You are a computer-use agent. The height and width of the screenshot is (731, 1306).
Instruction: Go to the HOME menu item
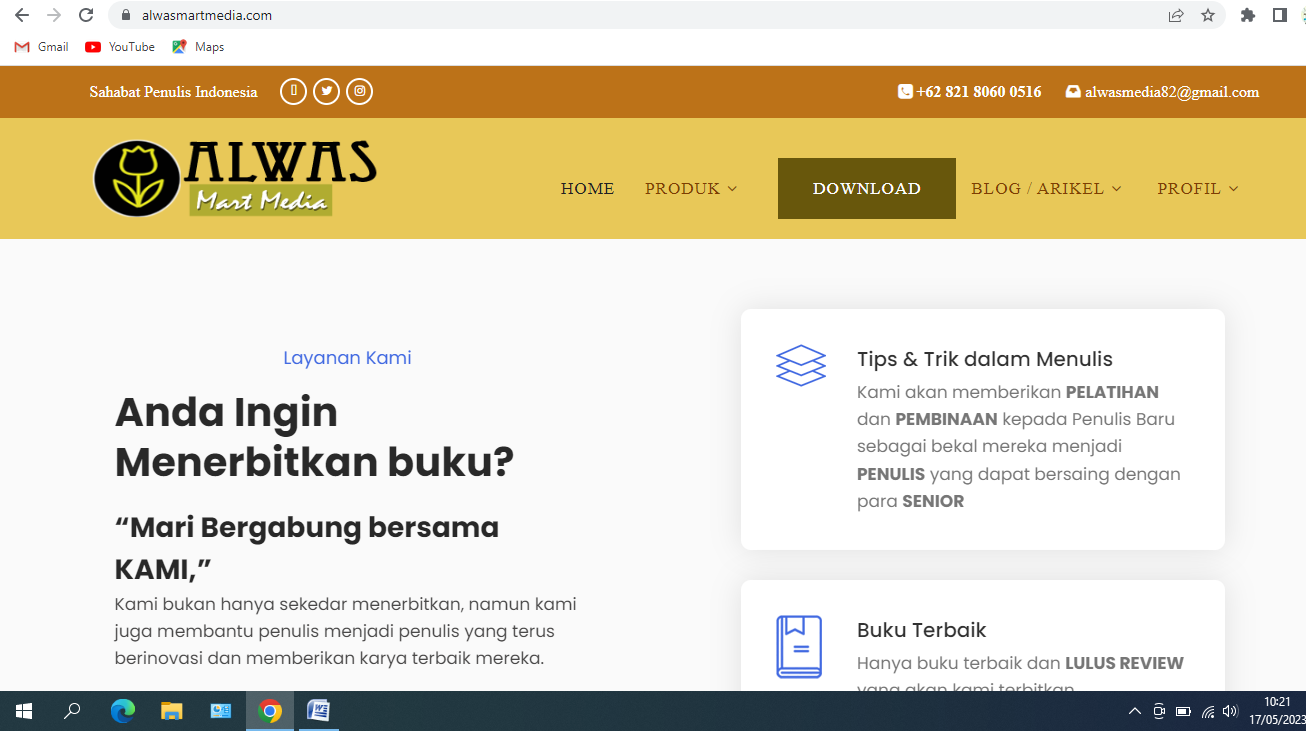(587, 188)
